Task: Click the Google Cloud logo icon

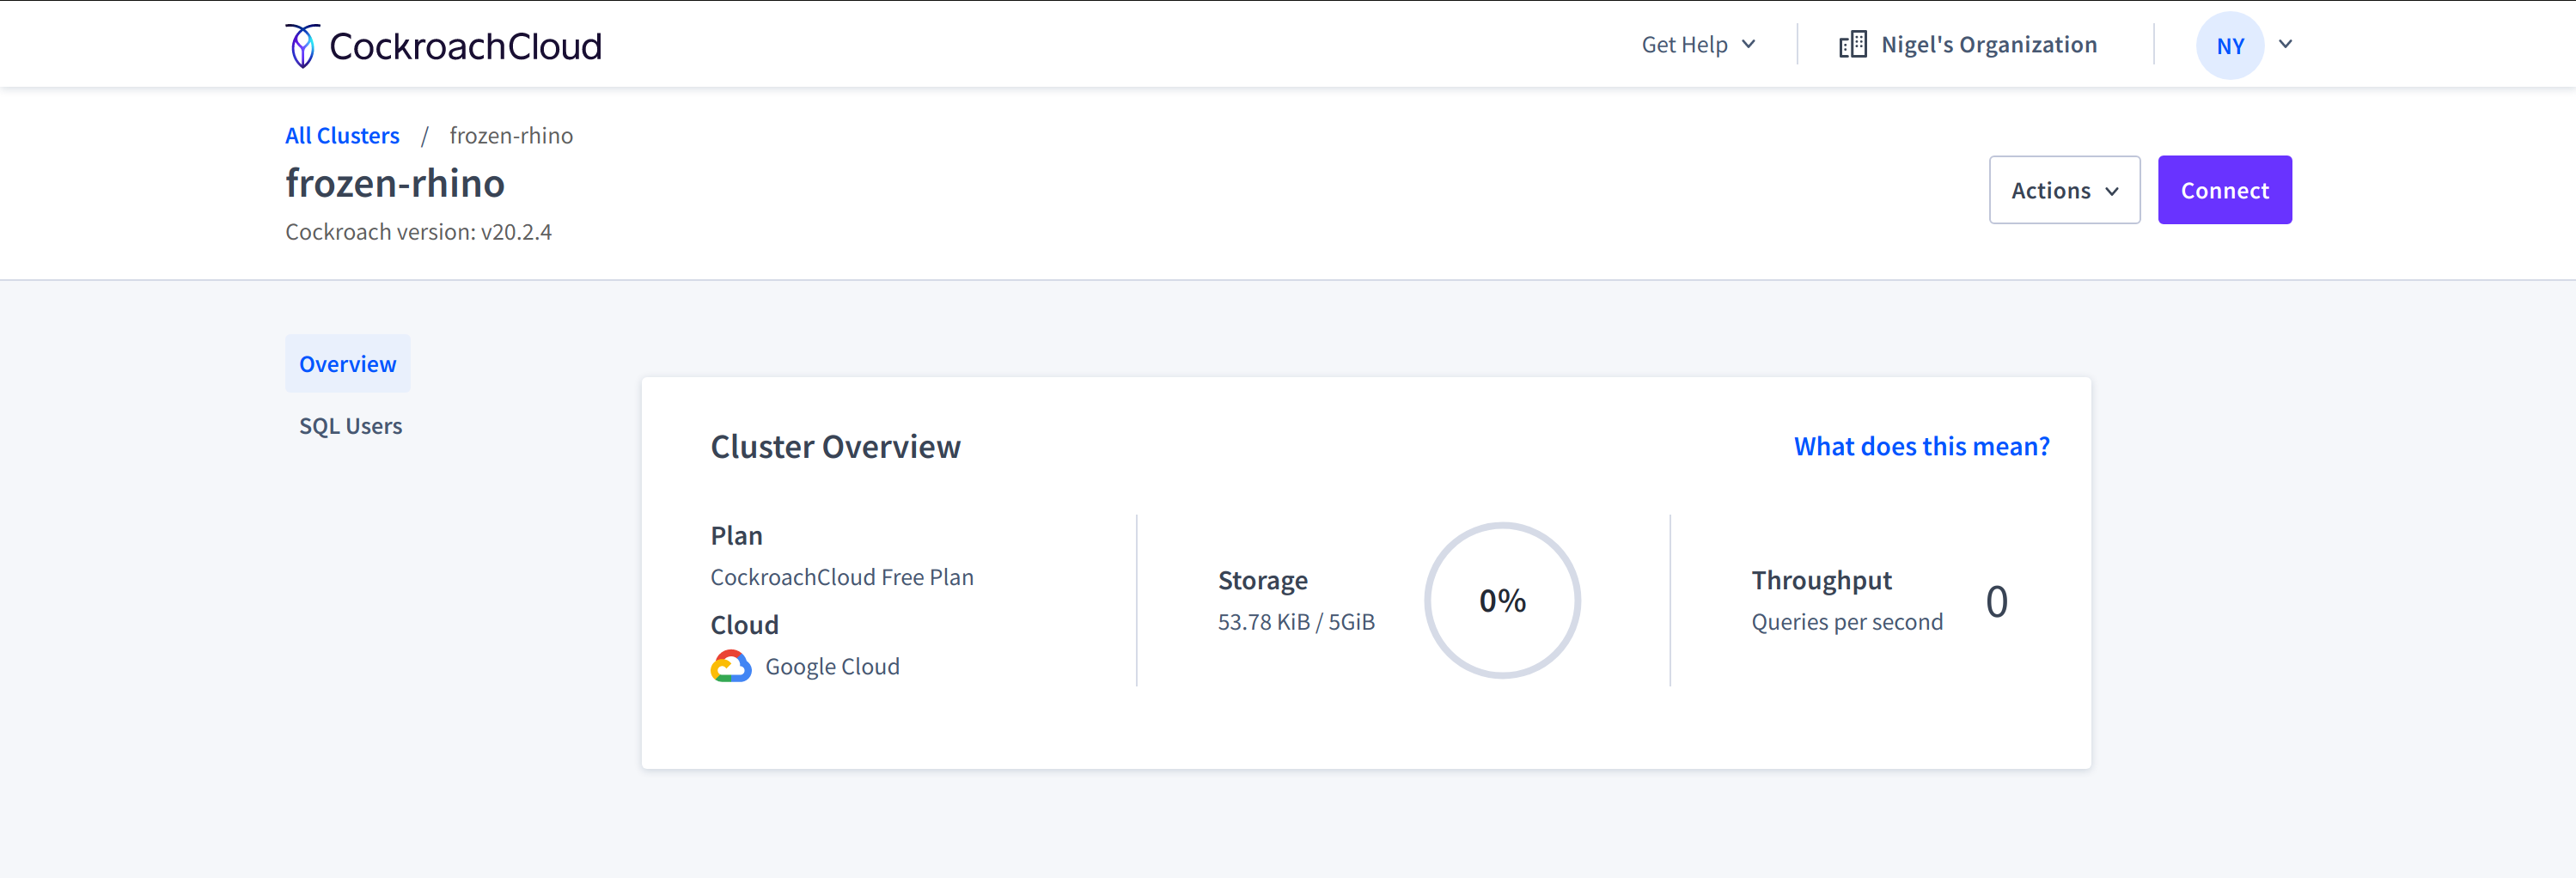Action: 731,666
